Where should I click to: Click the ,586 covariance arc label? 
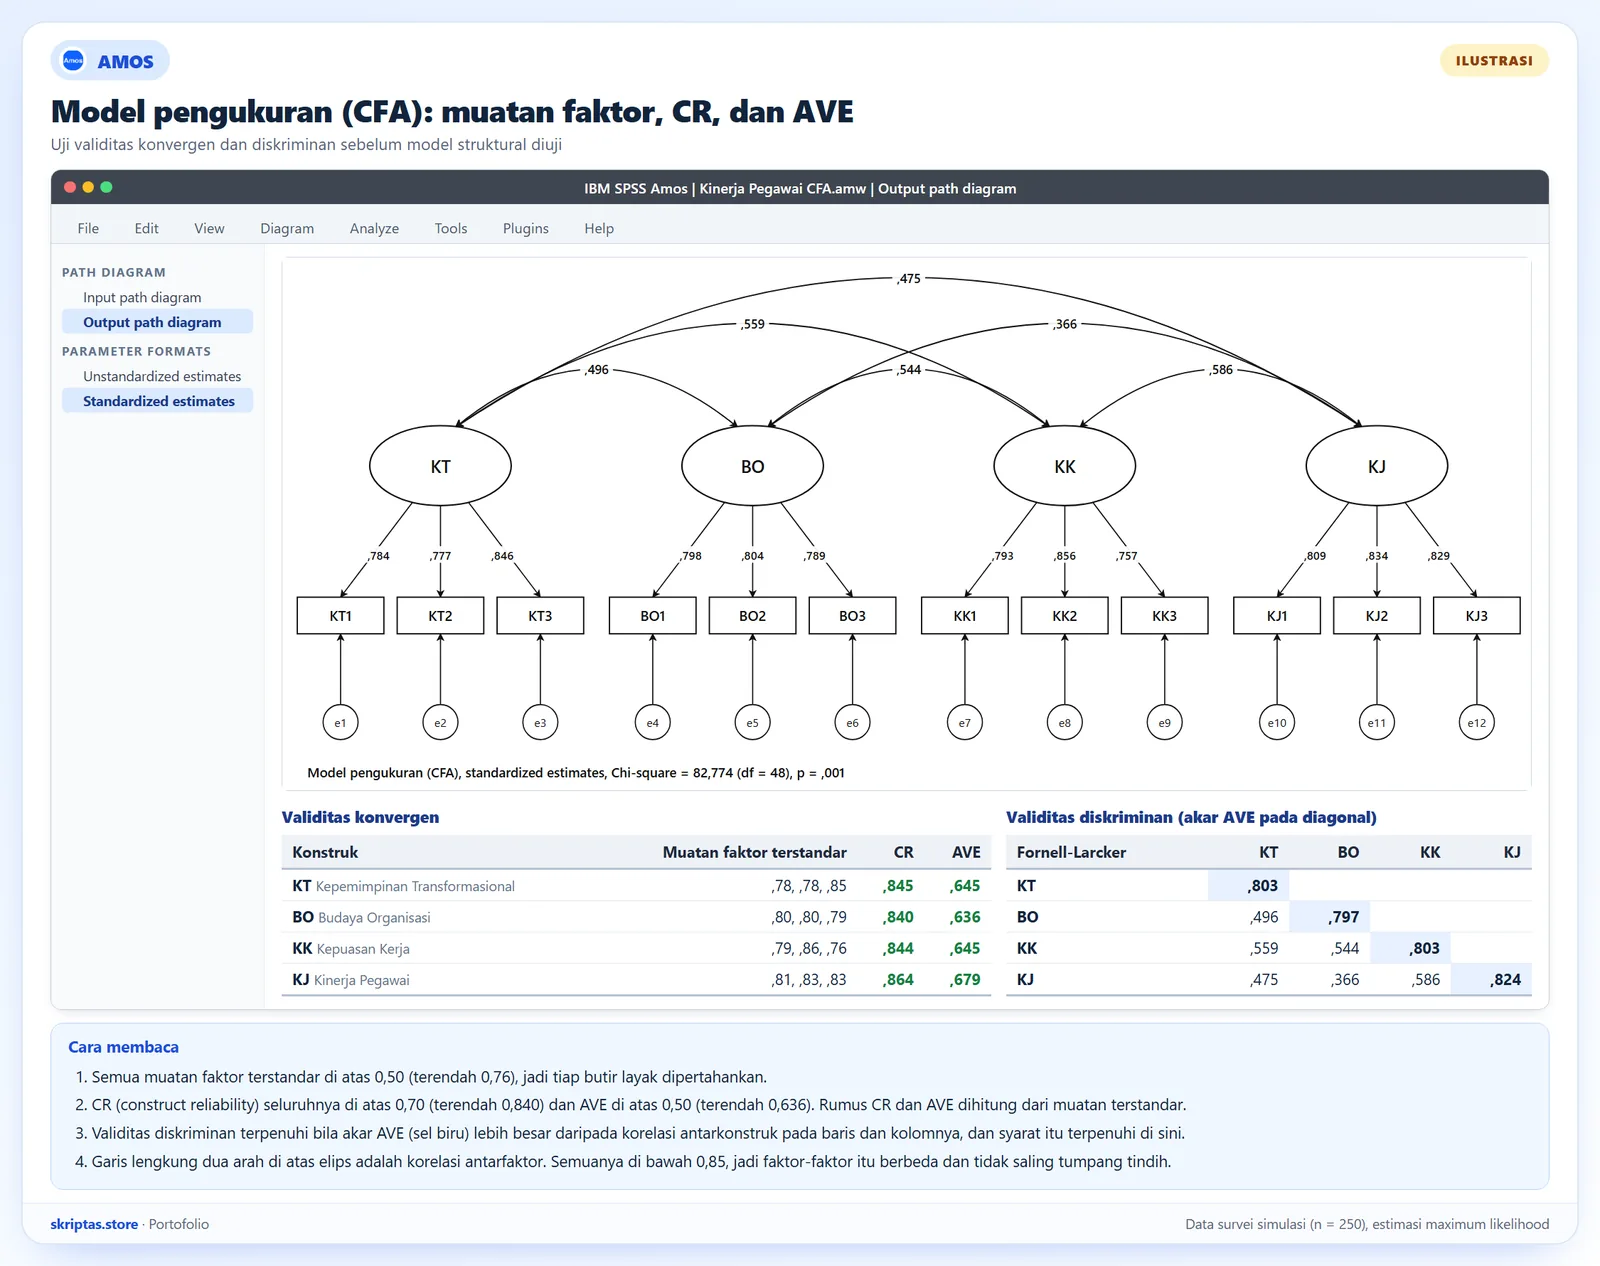click(1221, 370)
